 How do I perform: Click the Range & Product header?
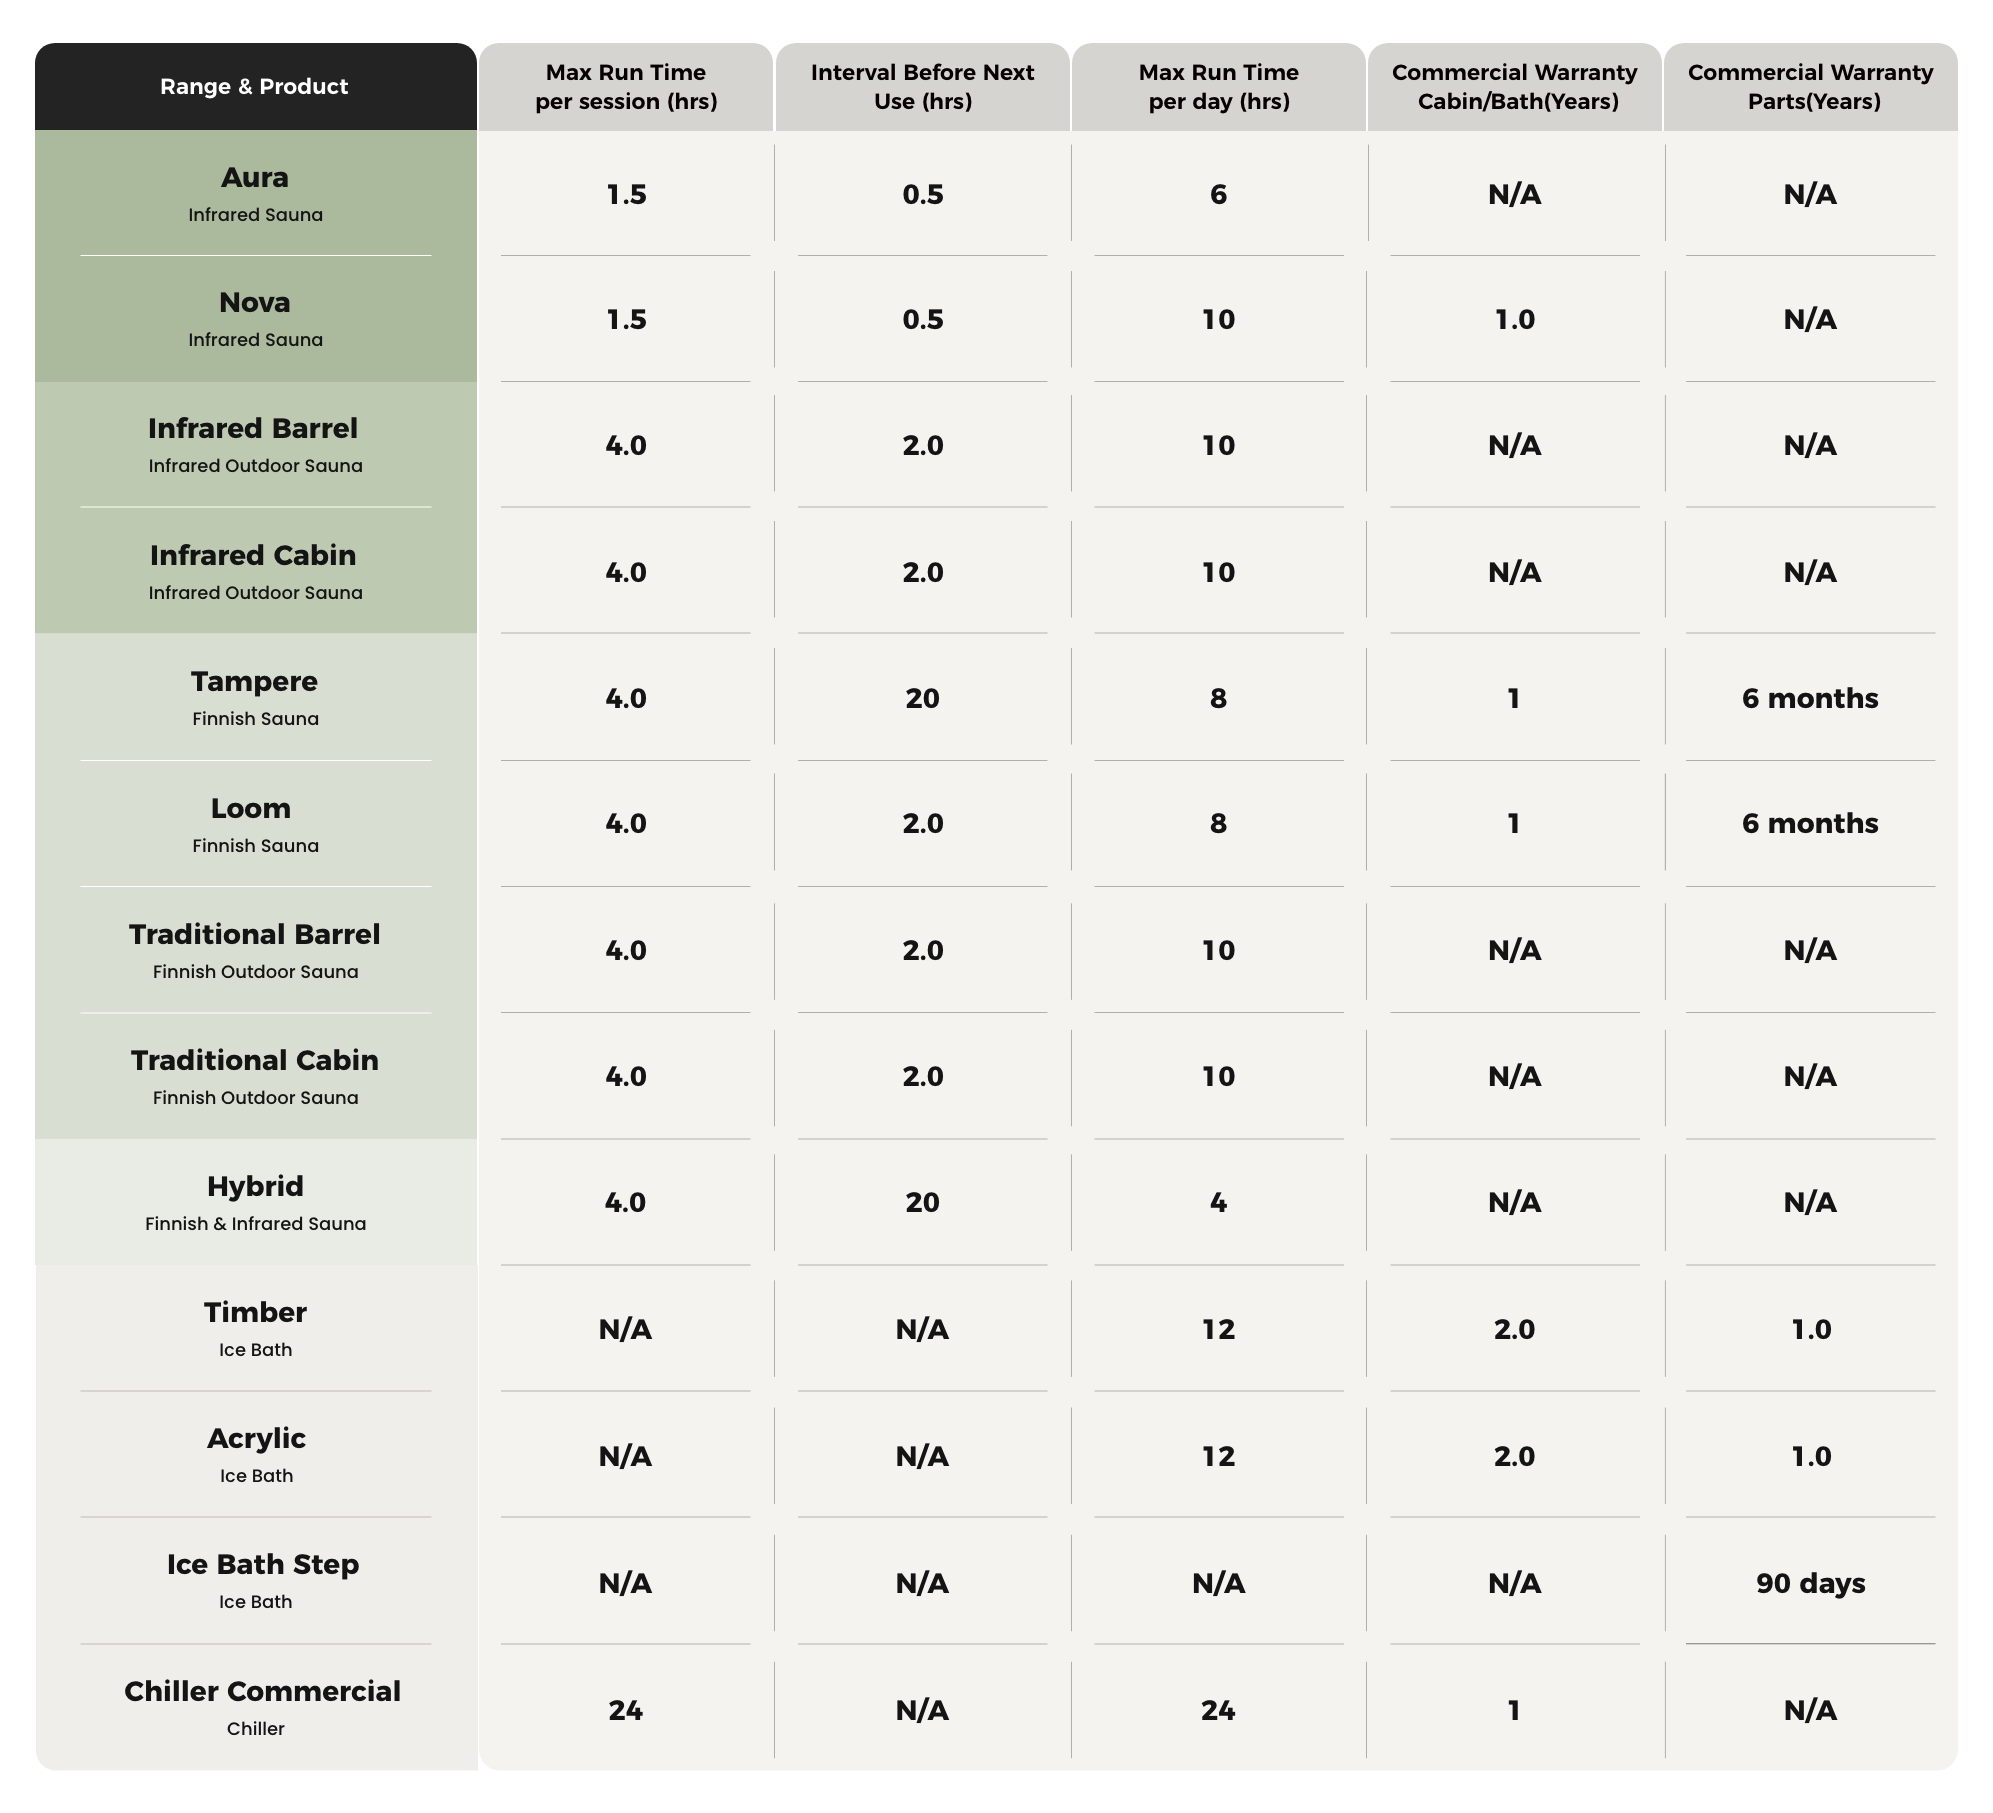(254, 87)
